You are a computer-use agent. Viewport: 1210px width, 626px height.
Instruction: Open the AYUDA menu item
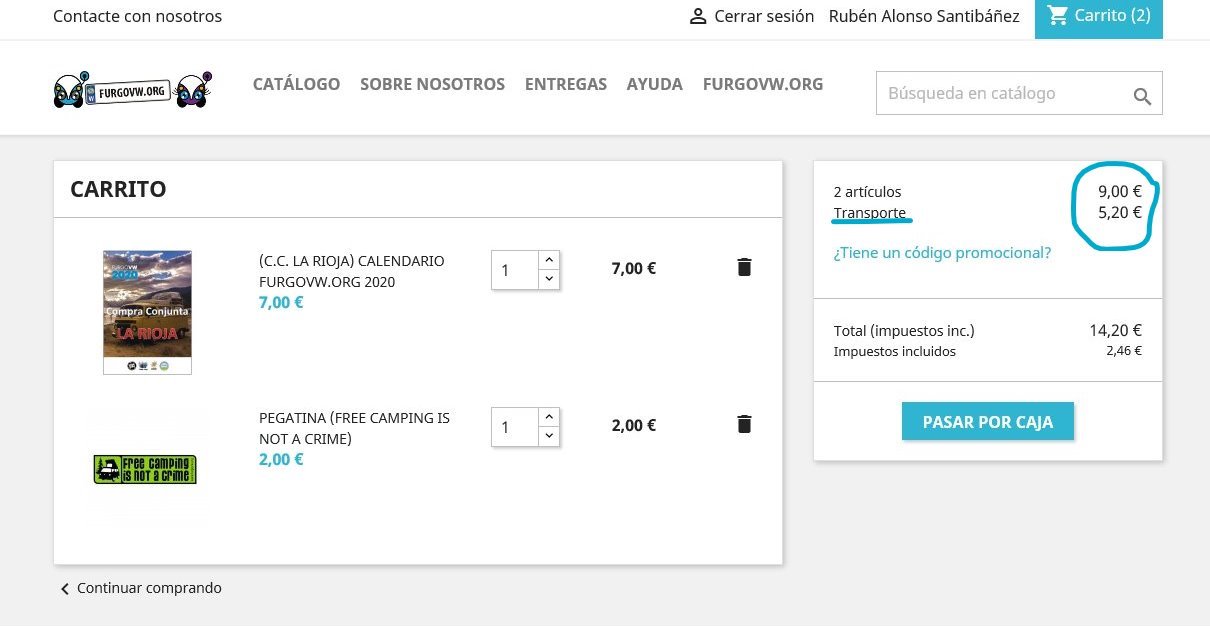(x=655, y=84)
